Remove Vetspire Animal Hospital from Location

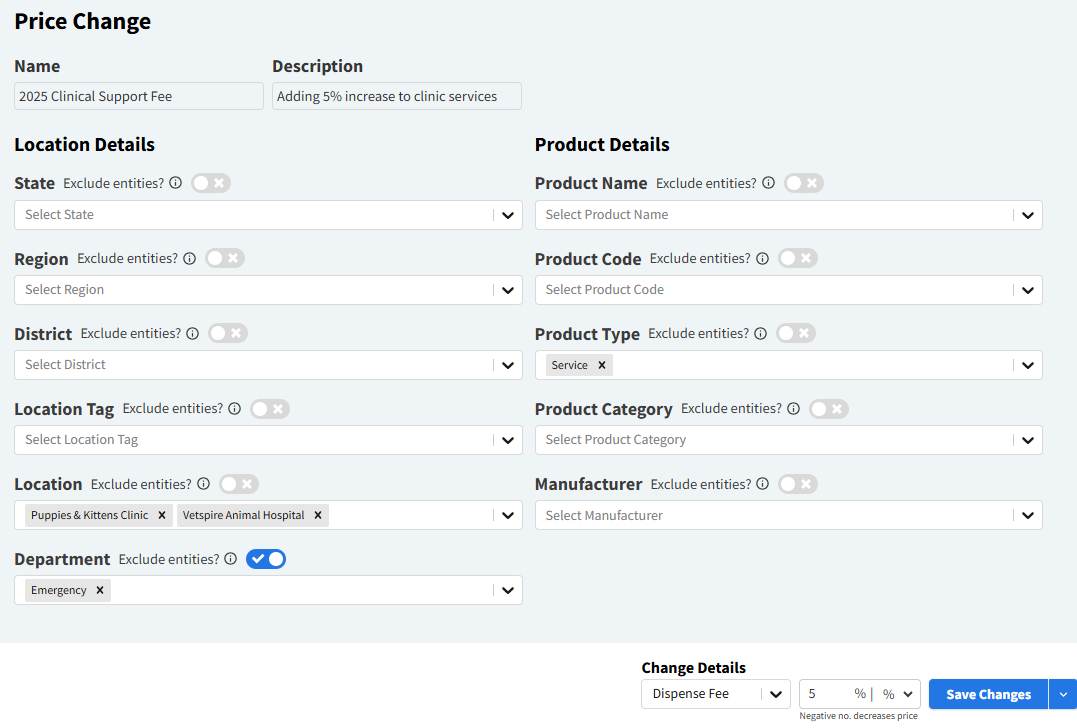point(317,515)
